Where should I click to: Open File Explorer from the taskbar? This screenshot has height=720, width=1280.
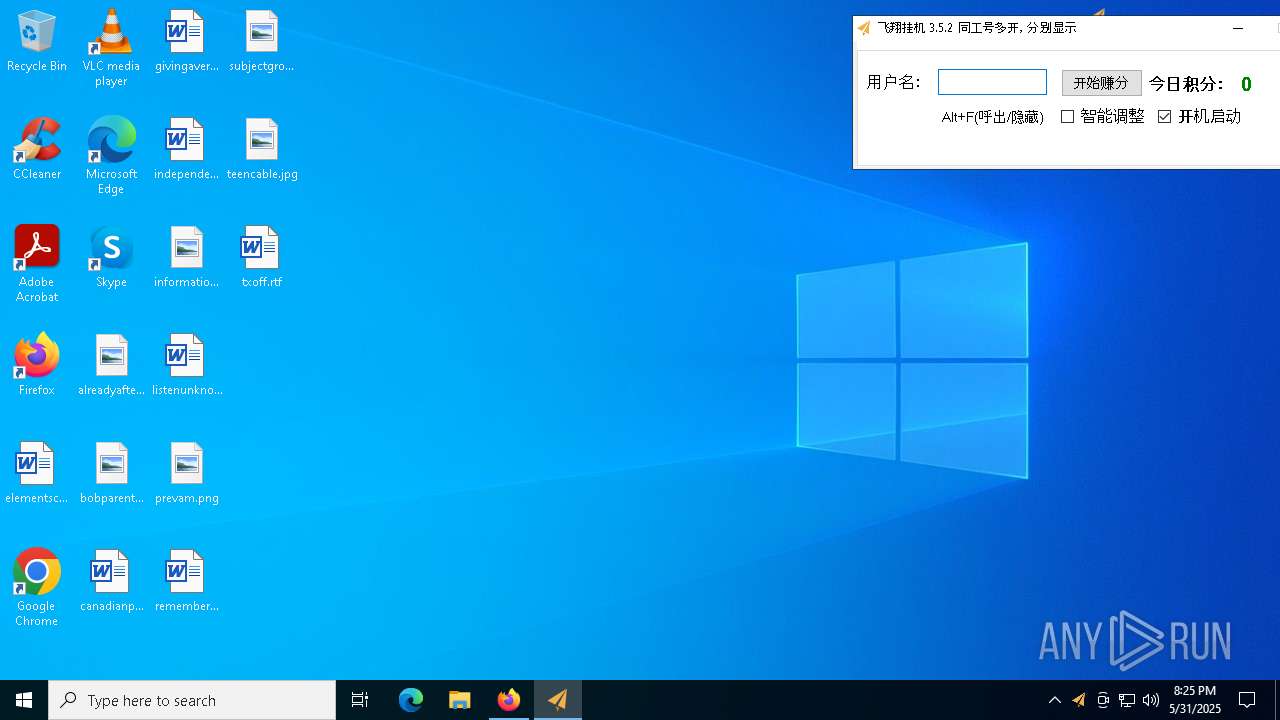(460, 700)
